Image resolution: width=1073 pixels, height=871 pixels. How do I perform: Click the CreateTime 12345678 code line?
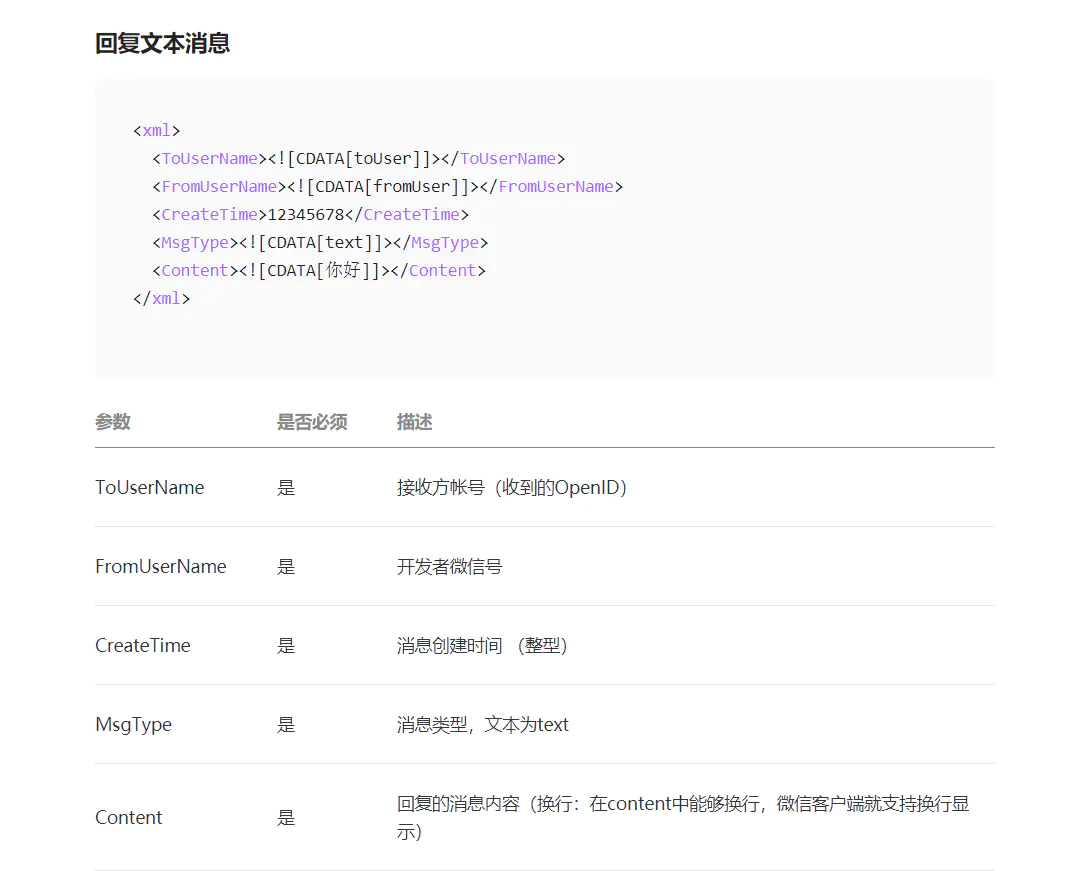(x=311, y=214)
